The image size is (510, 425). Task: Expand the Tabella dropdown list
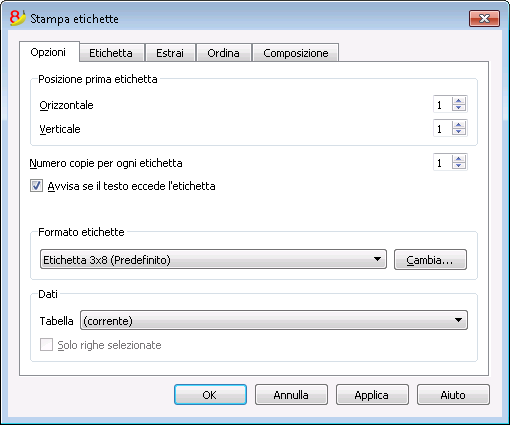pyautogui.click(x=274, y=320)
